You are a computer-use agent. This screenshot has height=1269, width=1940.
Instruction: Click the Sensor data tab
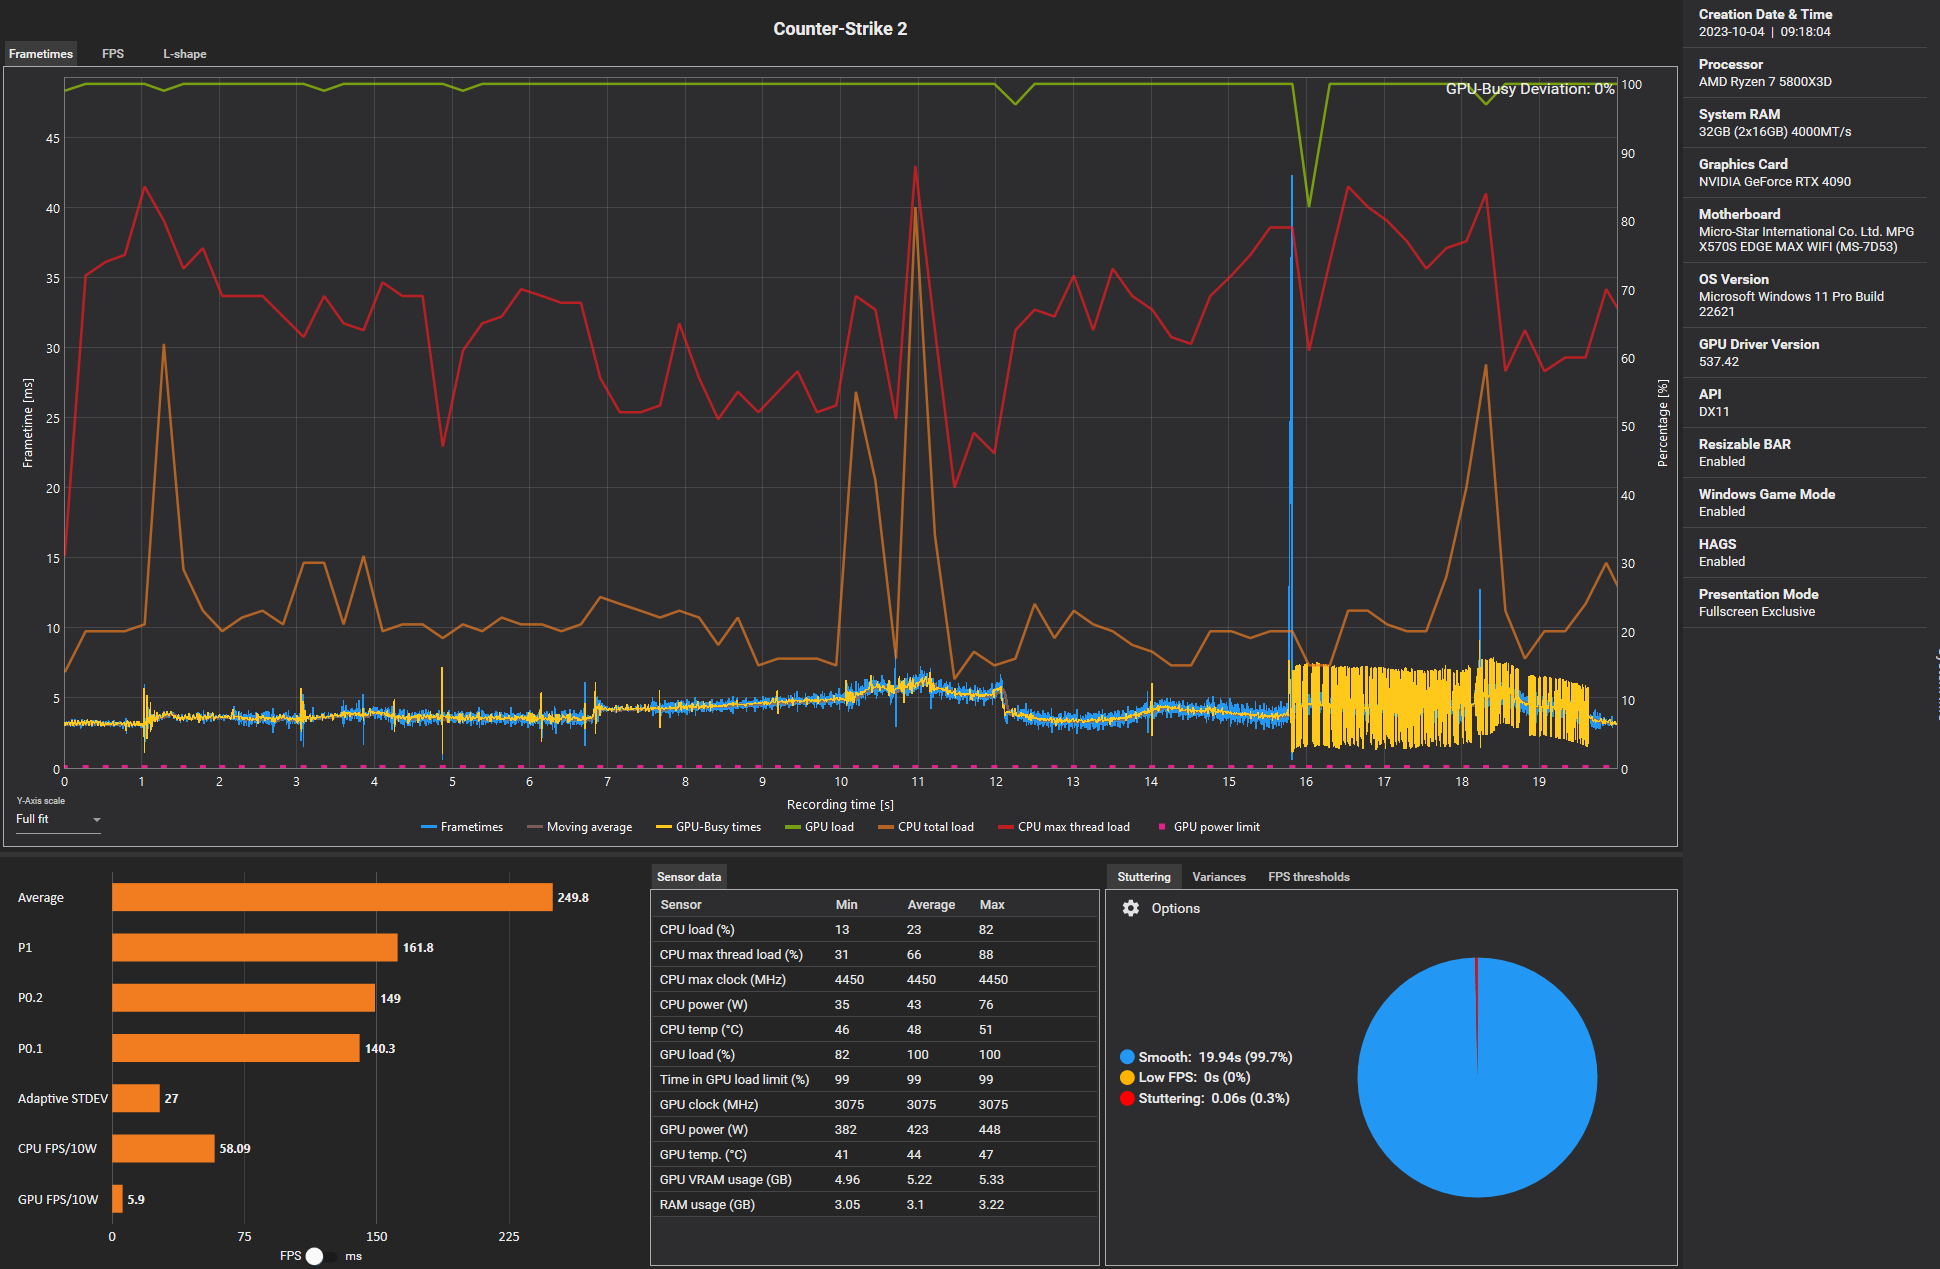point(688,877)
